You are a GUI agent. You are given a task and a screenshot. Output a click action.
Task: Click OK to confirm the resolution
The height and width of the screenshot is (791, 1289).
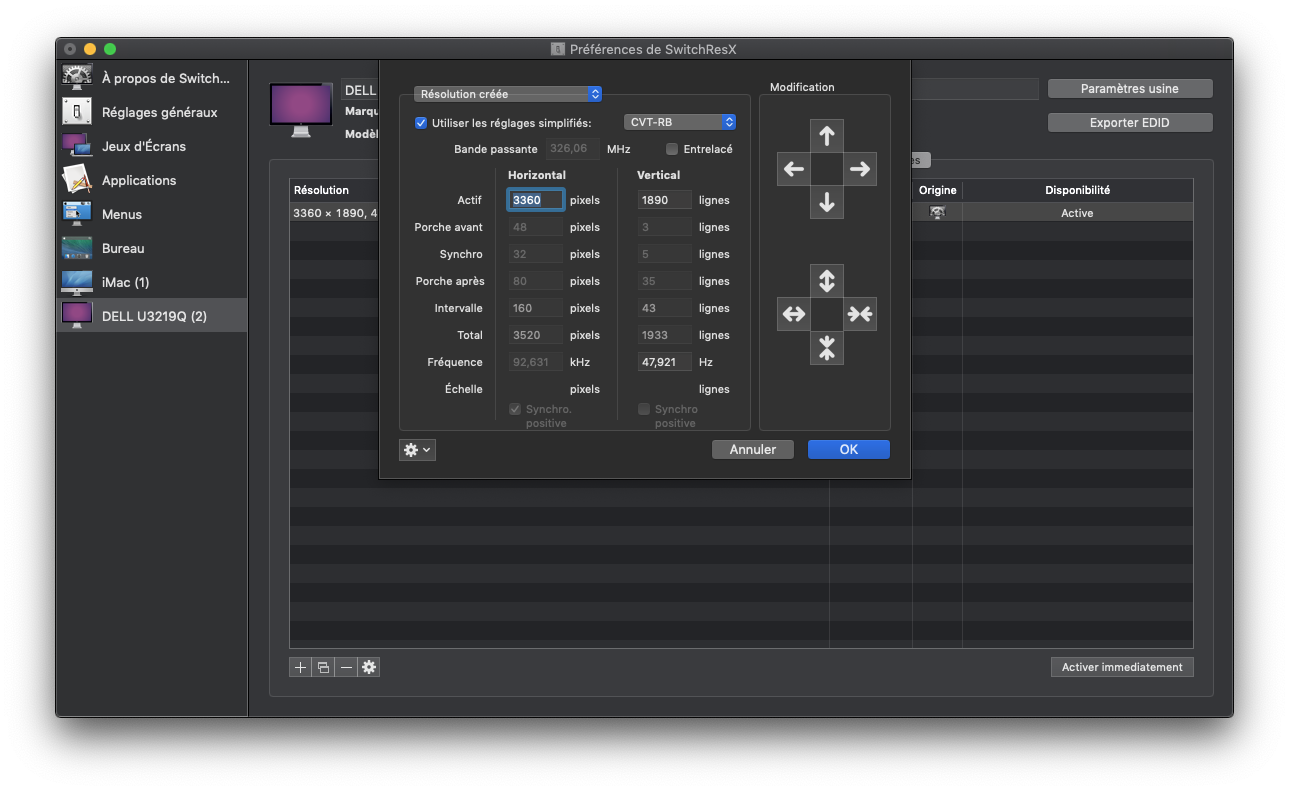click(x=849, y=450)
